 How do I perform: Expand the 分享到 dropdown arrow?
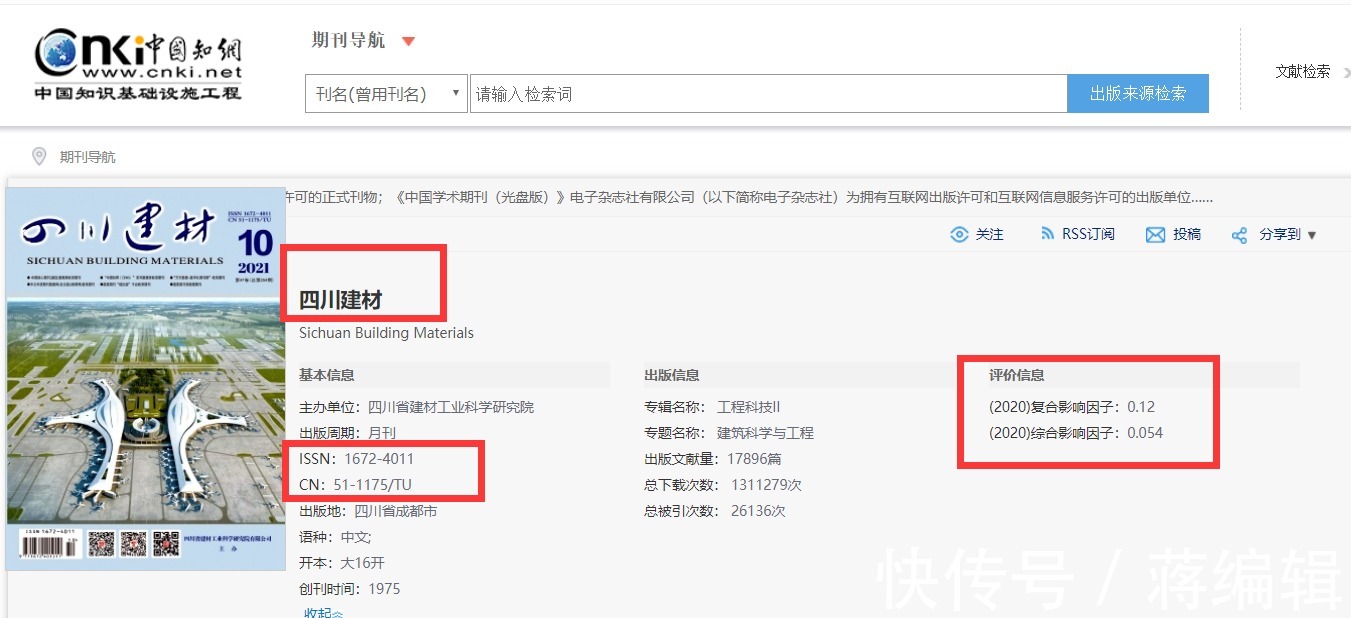pos(1312,235)
